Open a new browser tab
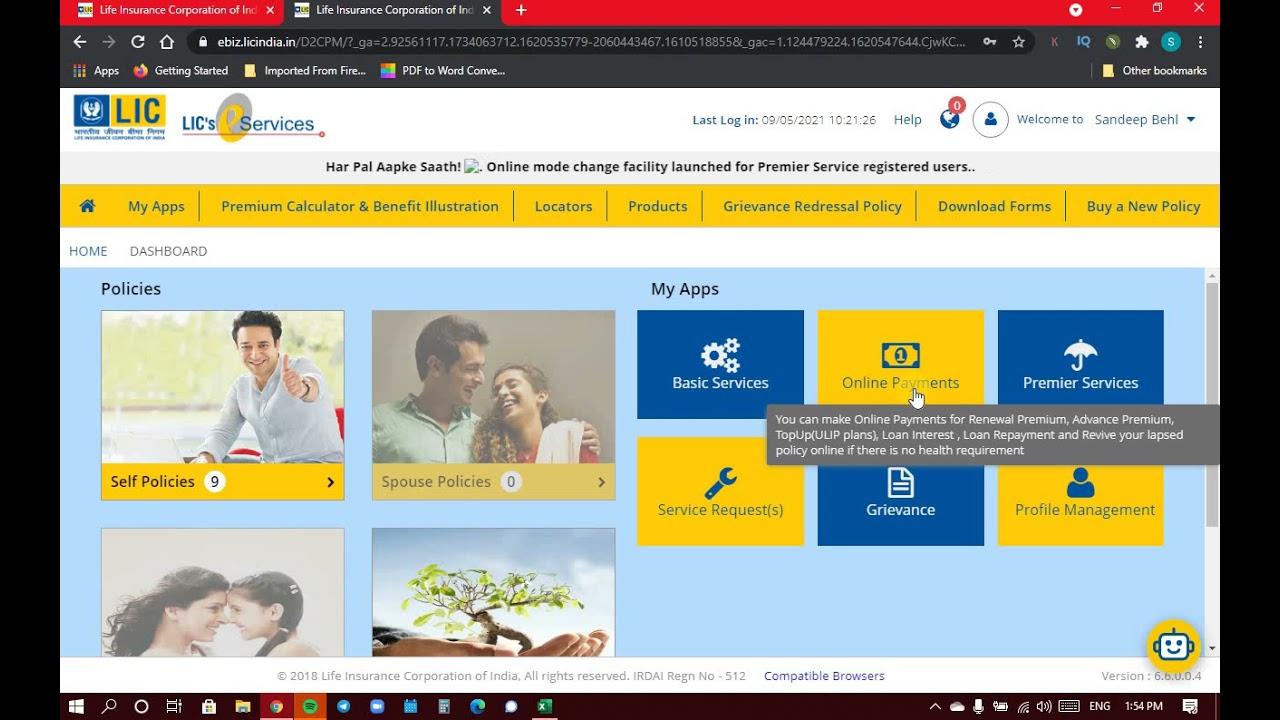This screenshot has height=720, width=1280. click(520, 10)
